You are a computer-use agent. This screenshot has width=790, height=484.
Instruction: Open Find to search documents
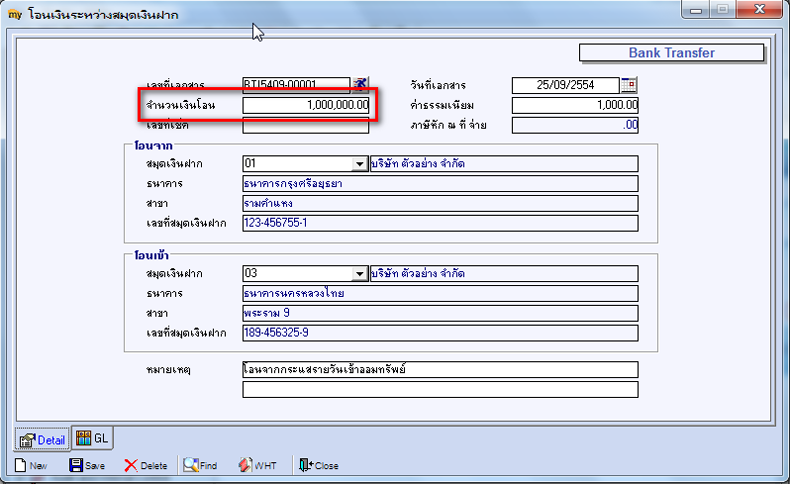click(200, 465)
